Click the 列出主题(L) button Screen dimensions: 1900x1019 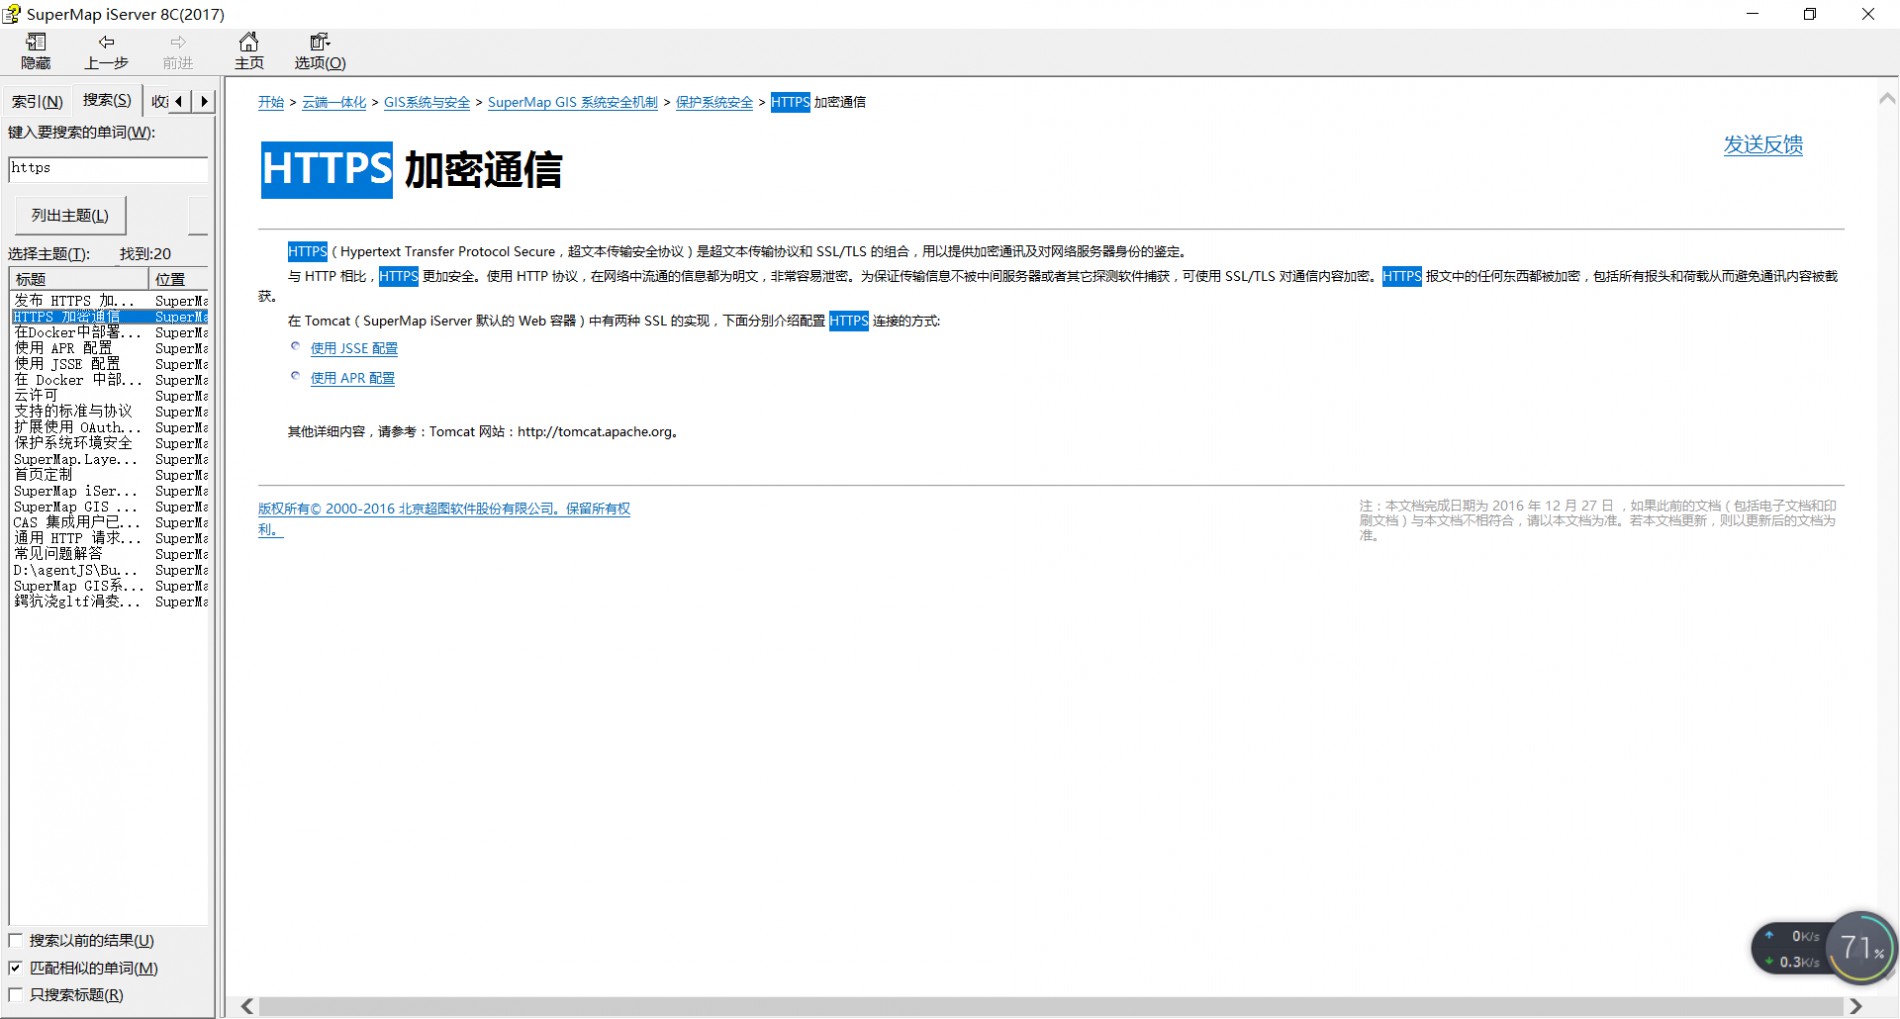point(70,215)
